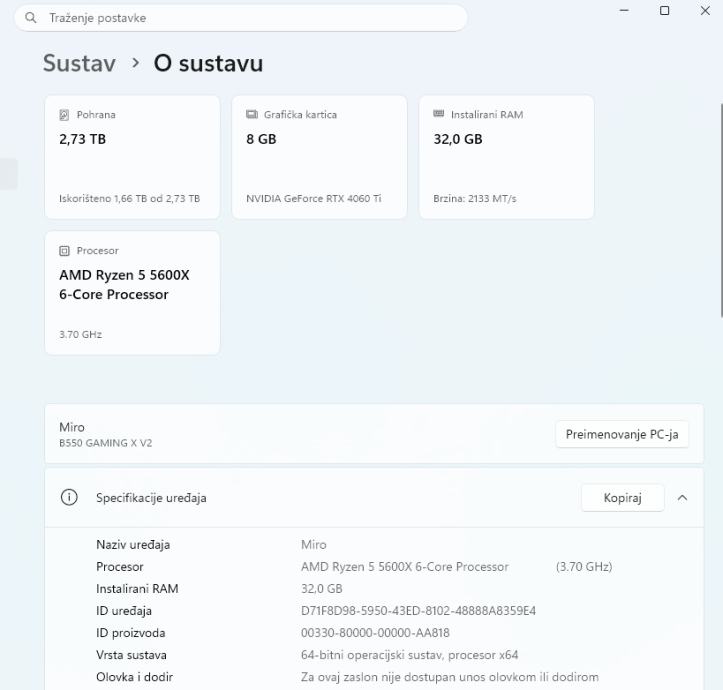Click the search magnifier icon
Image resolution: width=723 pixels, height=690 pixels.
pos(32,18)
